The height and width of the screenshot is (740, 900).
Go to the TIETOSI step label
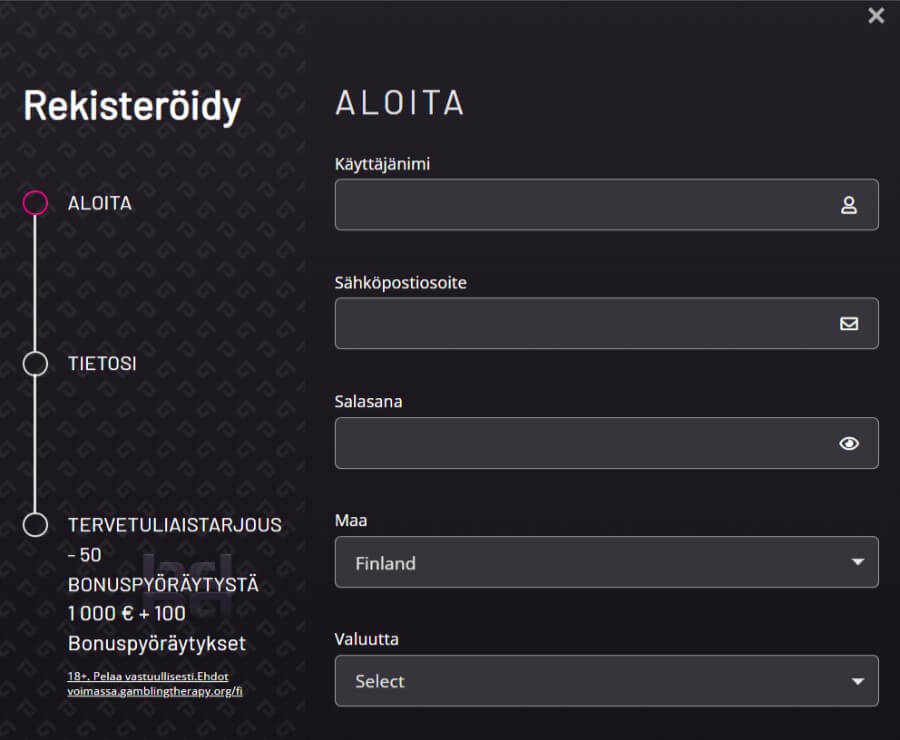[102, 363]
